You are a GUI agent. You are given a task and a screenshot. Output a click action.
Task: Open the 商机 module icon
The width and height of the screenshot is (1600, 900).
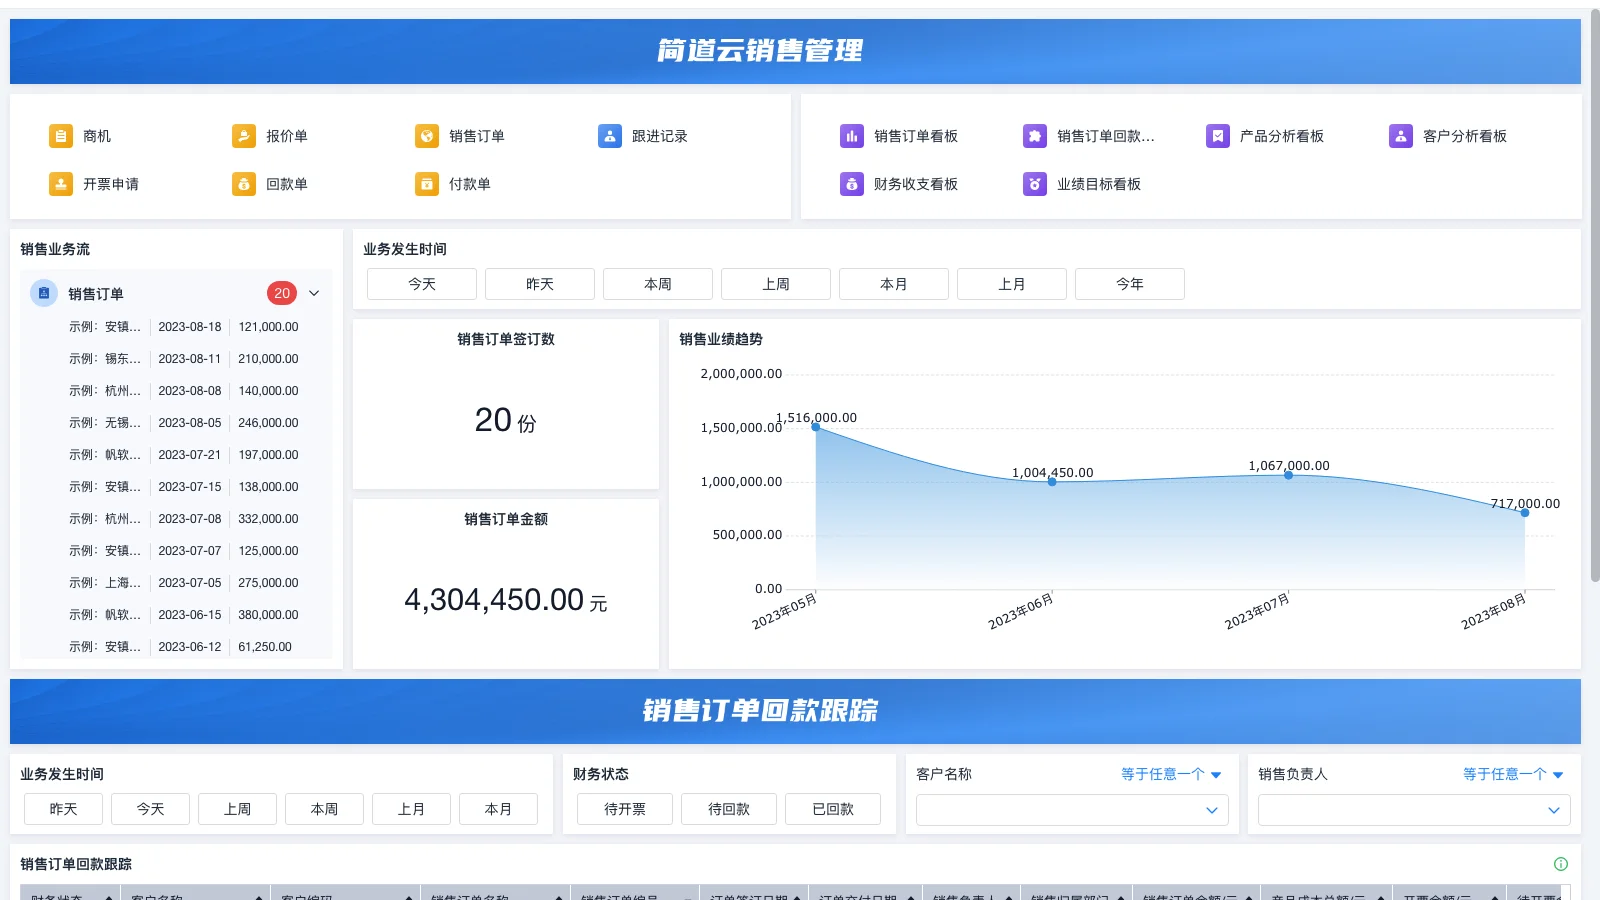pos(60,136)
